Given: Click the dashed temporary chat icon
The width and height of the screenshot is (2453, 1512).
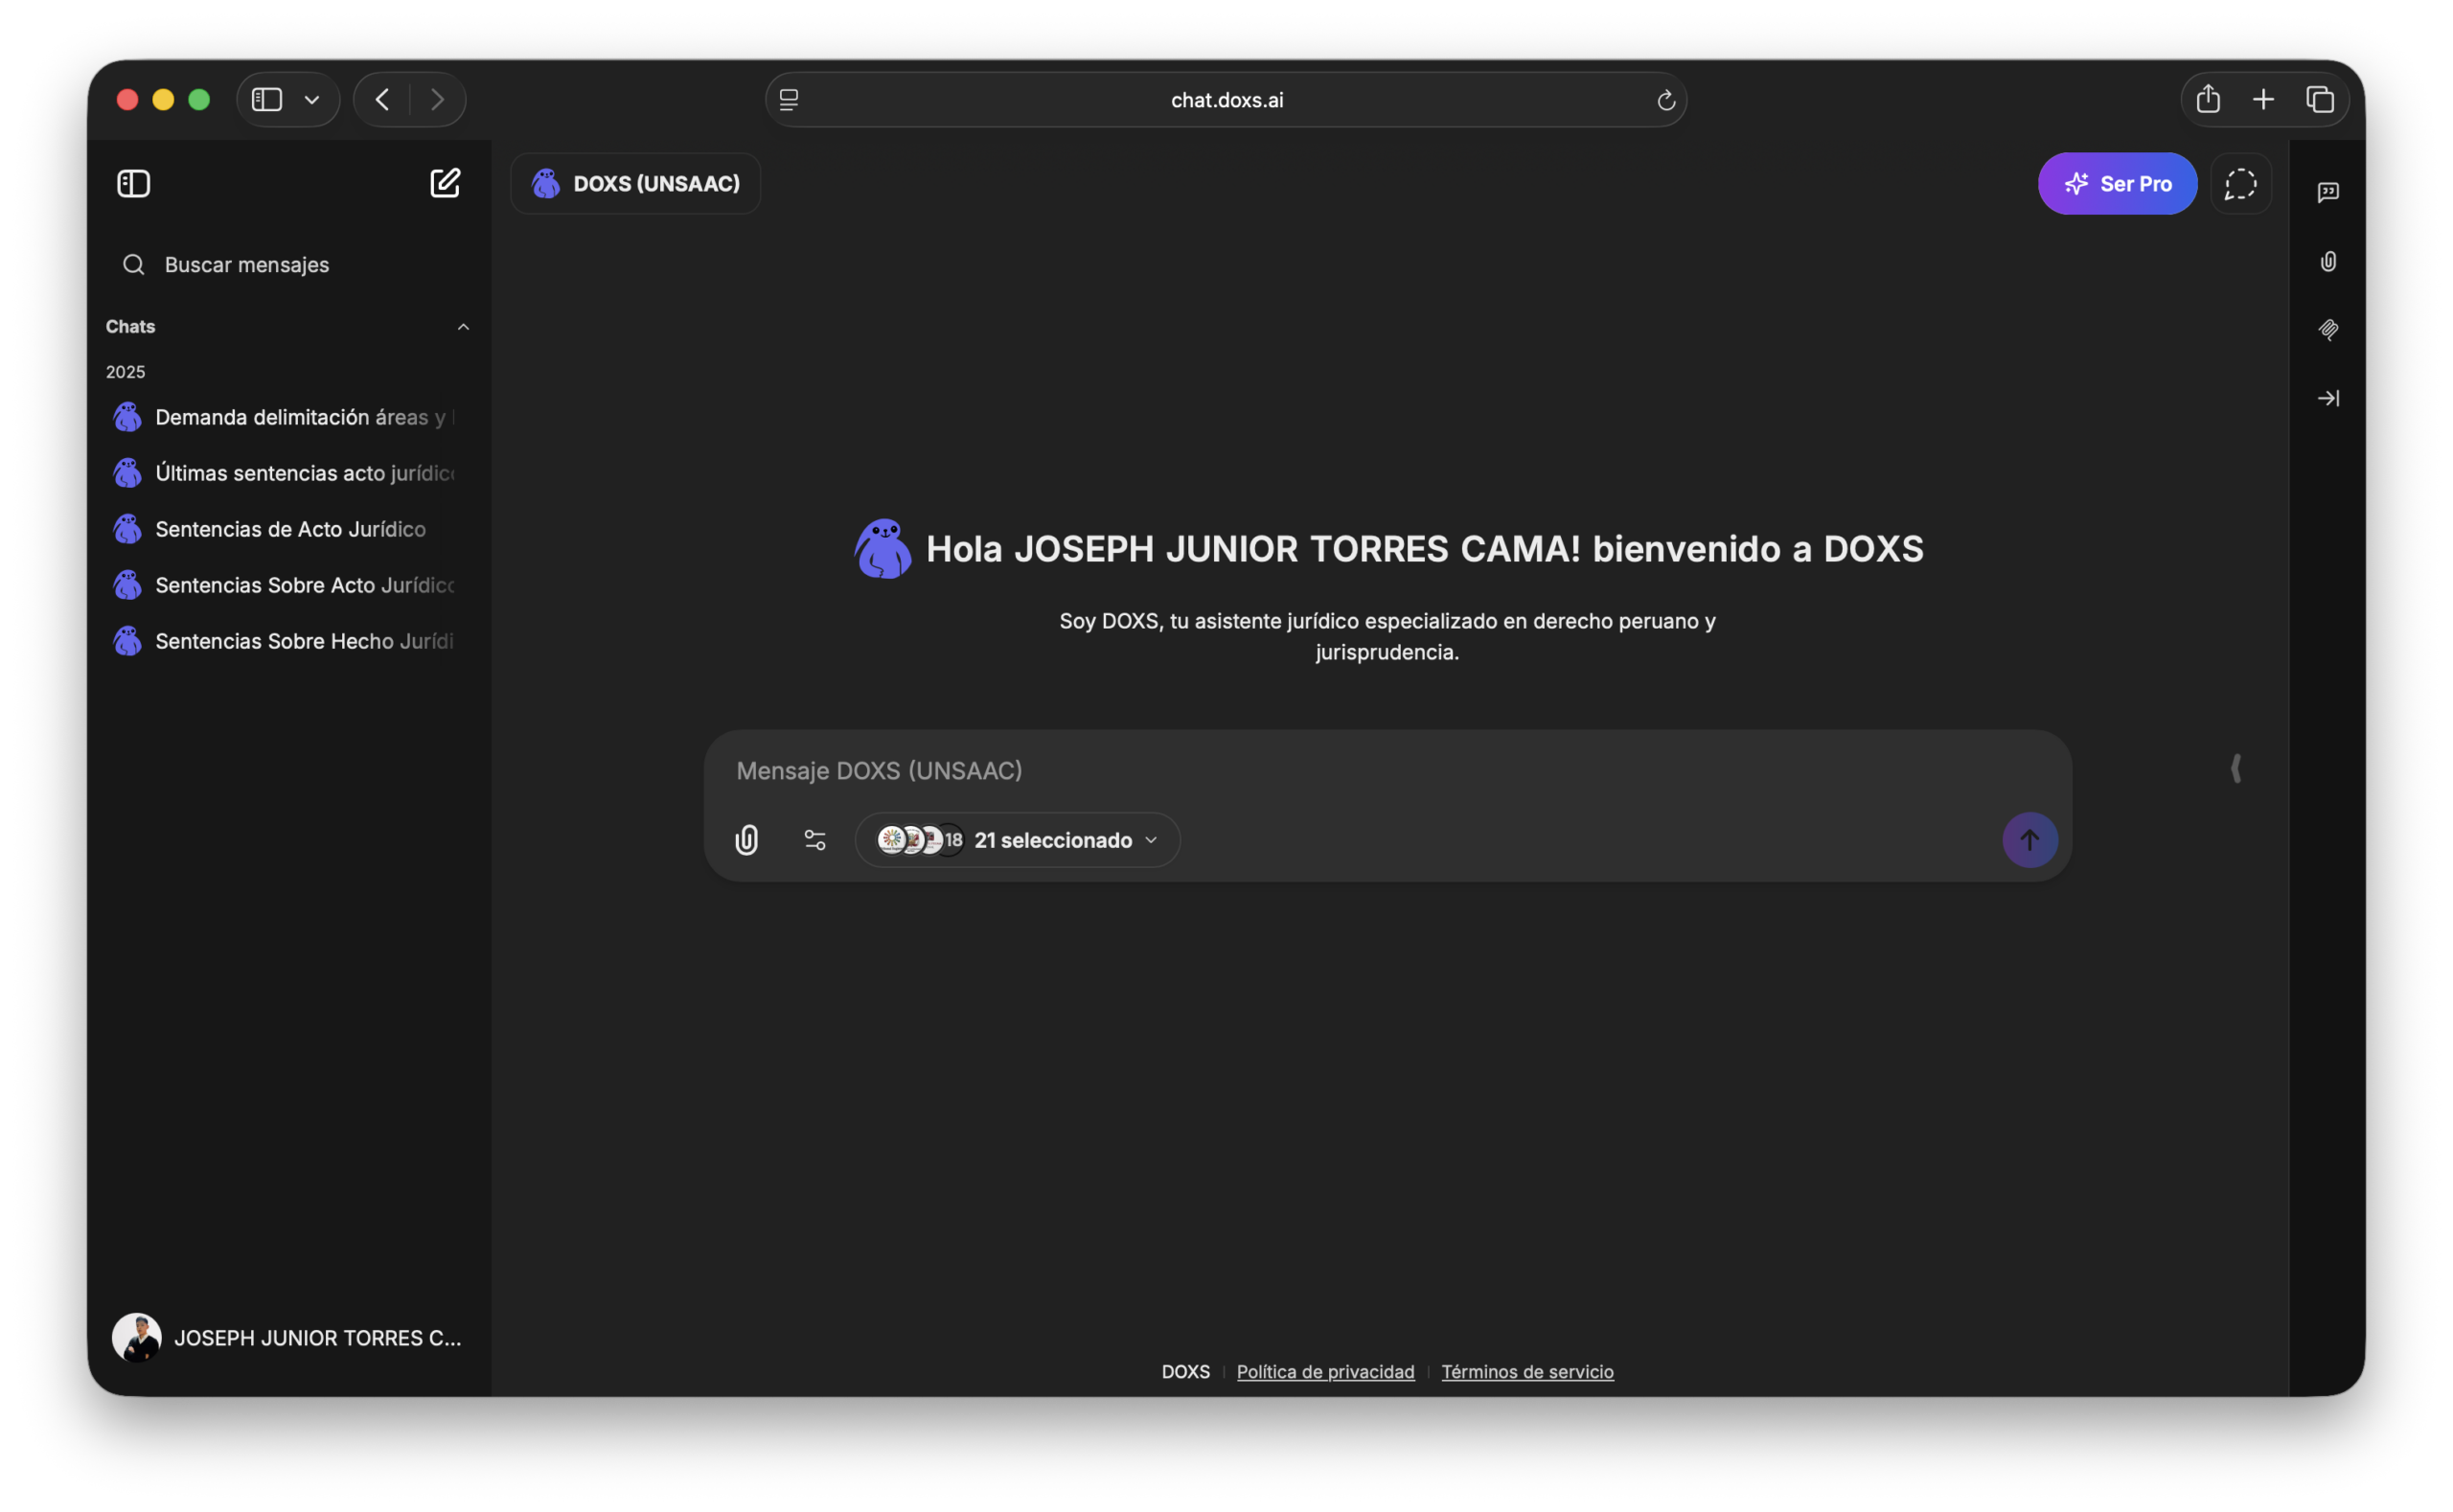Looking at the screenshot, I should 2240,183.
